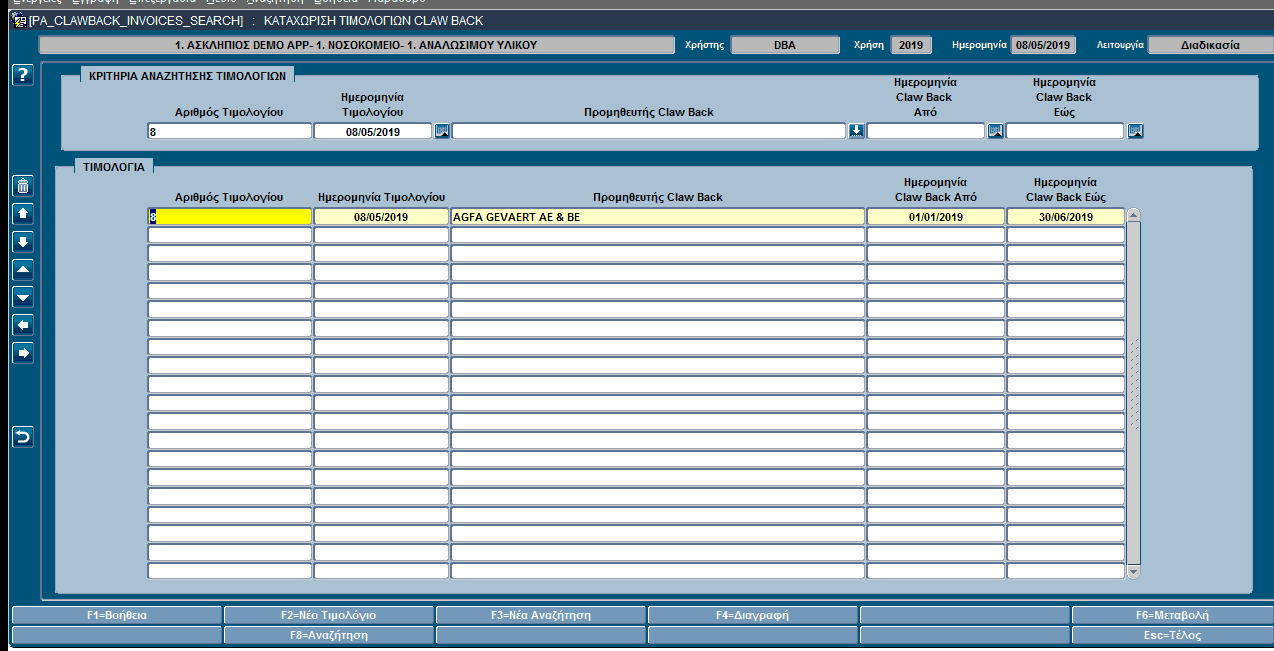Viewport: 1274px width, 651px height.
Task: Click the ΚΡΙΤΗΡΙΑ ΑΝΑΖΗΤΗΣΗΣ ΤΙΜΟΛΟΓΙΩΝ section label
Action: click(188, 75)
